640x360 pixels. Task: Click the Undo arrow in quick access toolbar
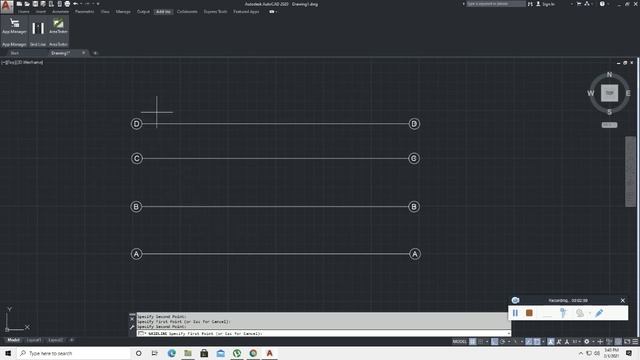75,4
